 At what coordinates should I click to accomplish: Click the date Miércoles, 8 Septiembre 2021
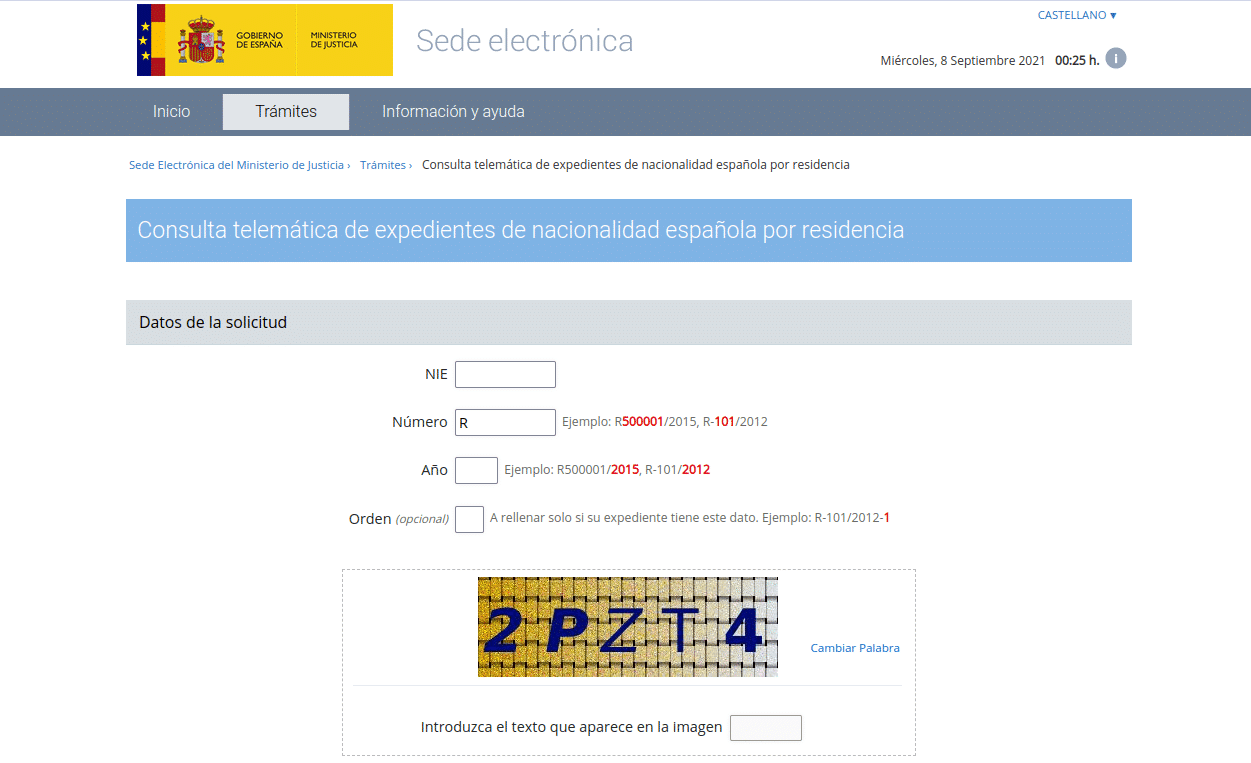(963, 60)
